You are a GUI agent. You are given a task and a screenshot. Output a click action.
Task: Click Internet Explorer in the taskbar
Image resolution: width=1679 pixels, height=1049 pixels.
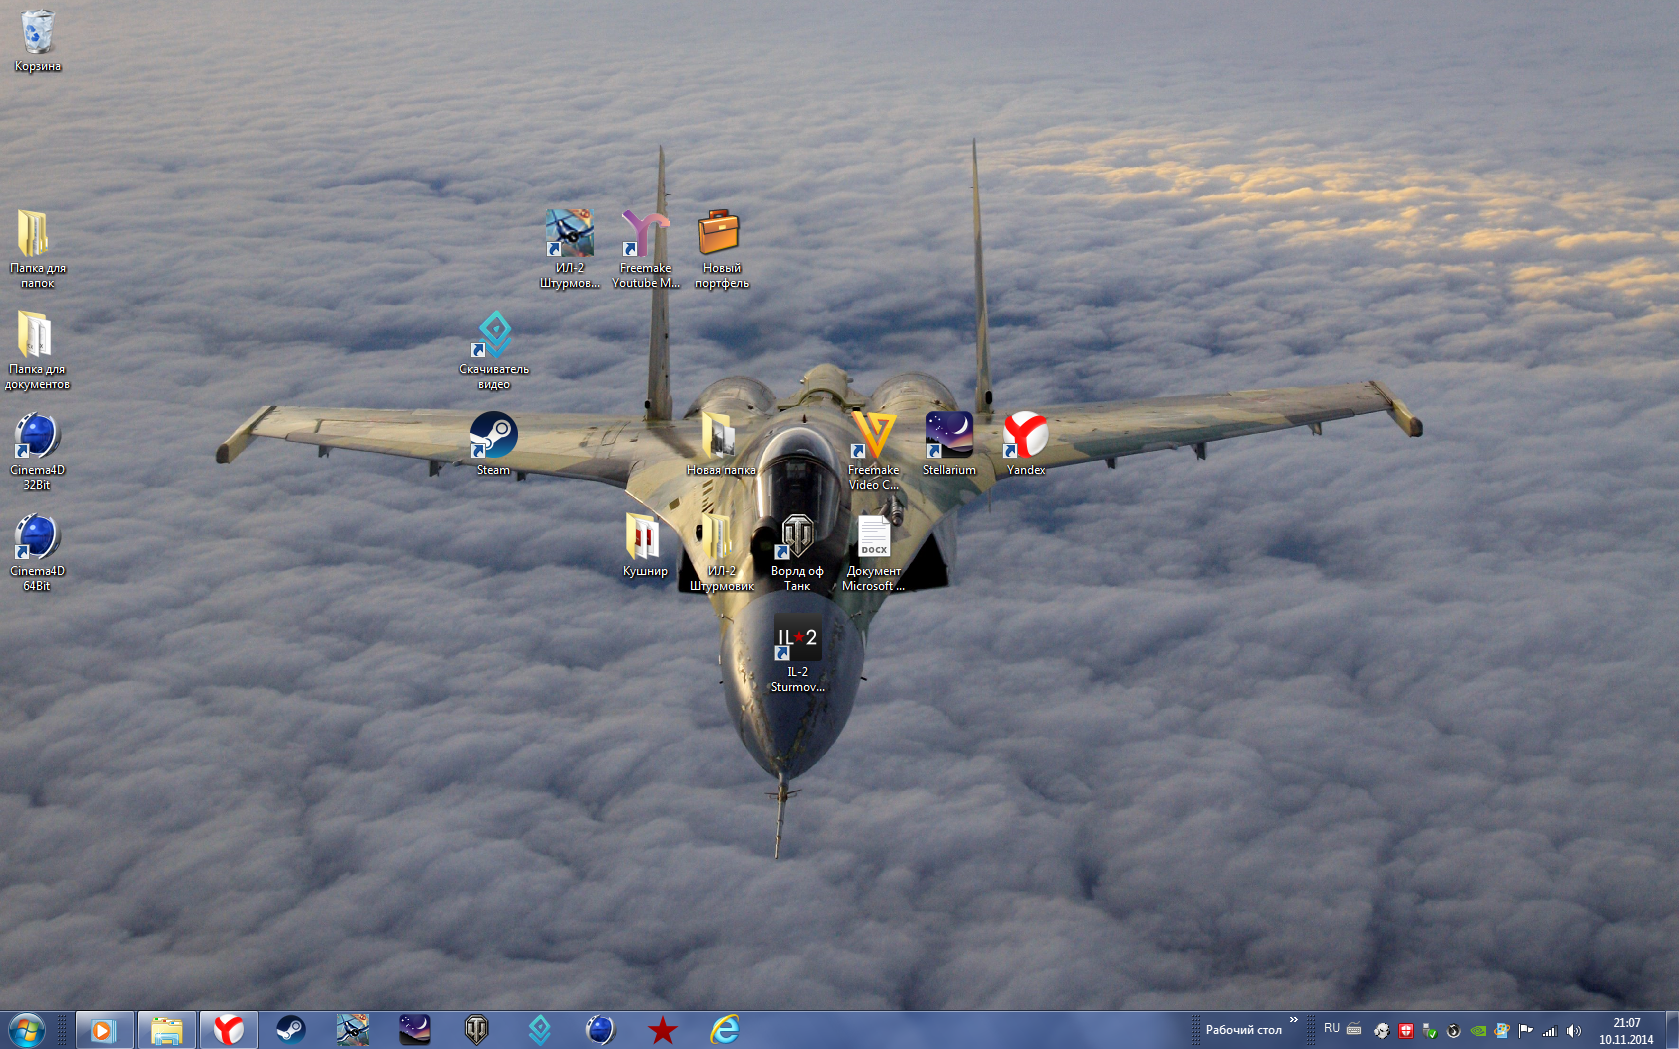point(724,1029)
